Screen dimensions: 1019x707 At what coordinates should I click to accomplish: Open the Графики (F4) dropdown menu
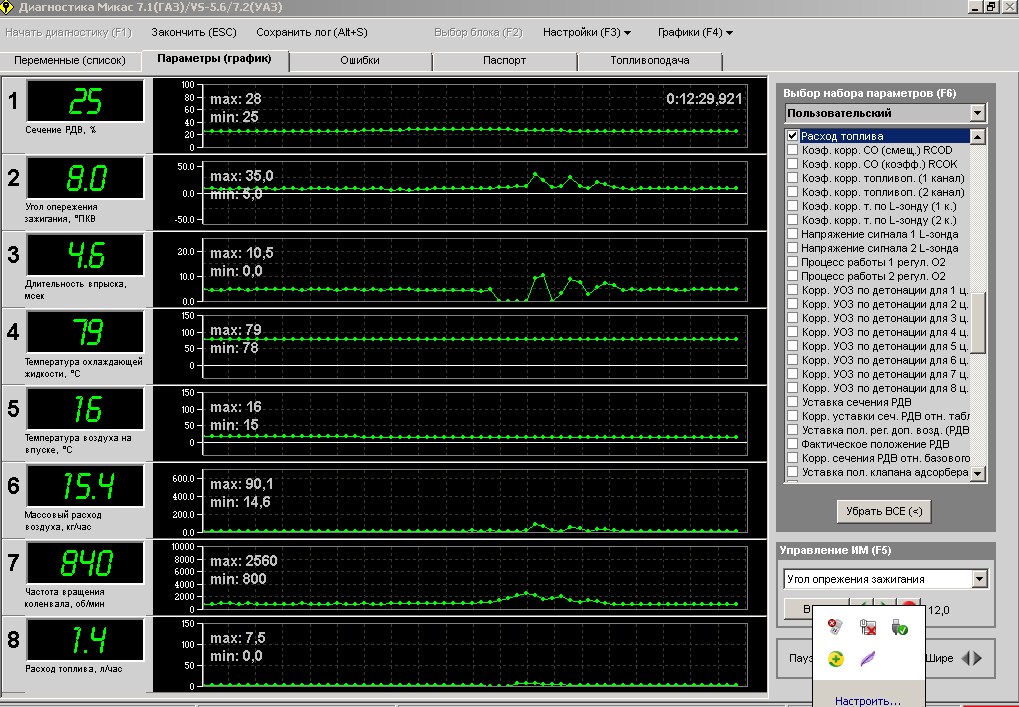coord(695,32)
